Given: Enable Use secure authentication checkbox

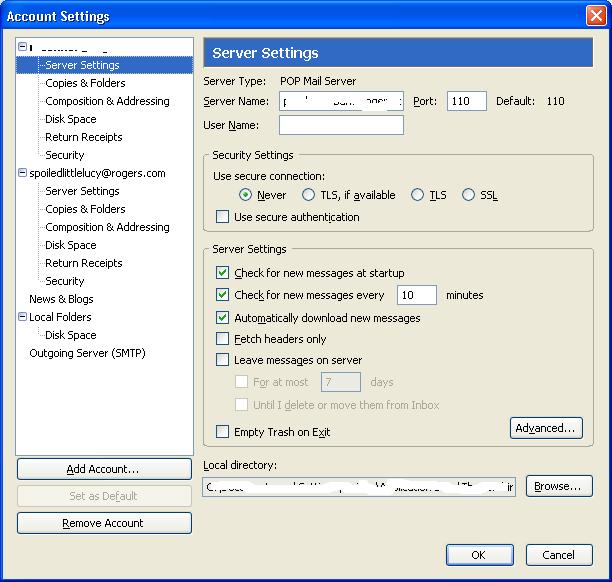Looking at the screenshot, I should 223,217.
